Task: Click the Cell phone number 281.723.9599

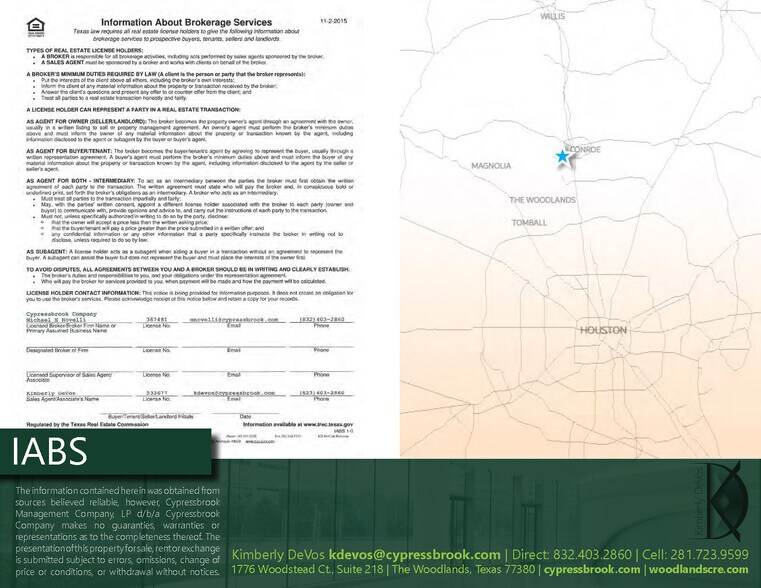Action: [708, 555]
